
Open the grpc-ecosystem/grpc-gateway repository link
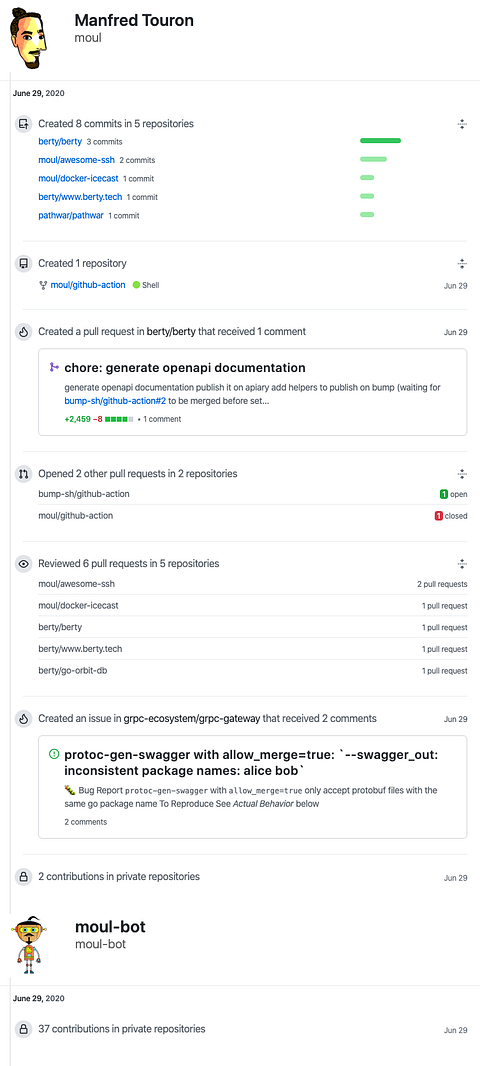click(x=192, y=719)
